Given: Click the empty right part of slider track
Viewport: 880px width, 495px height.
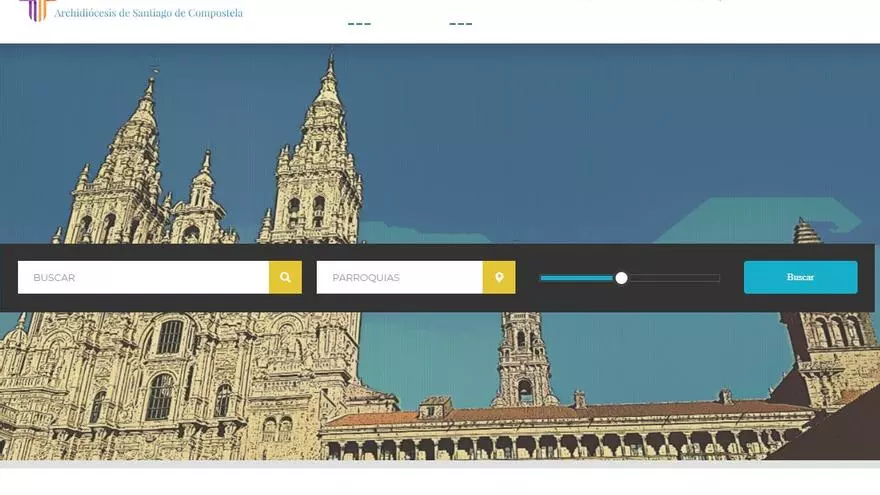Looking at the screenshot, I should [672, 278].
